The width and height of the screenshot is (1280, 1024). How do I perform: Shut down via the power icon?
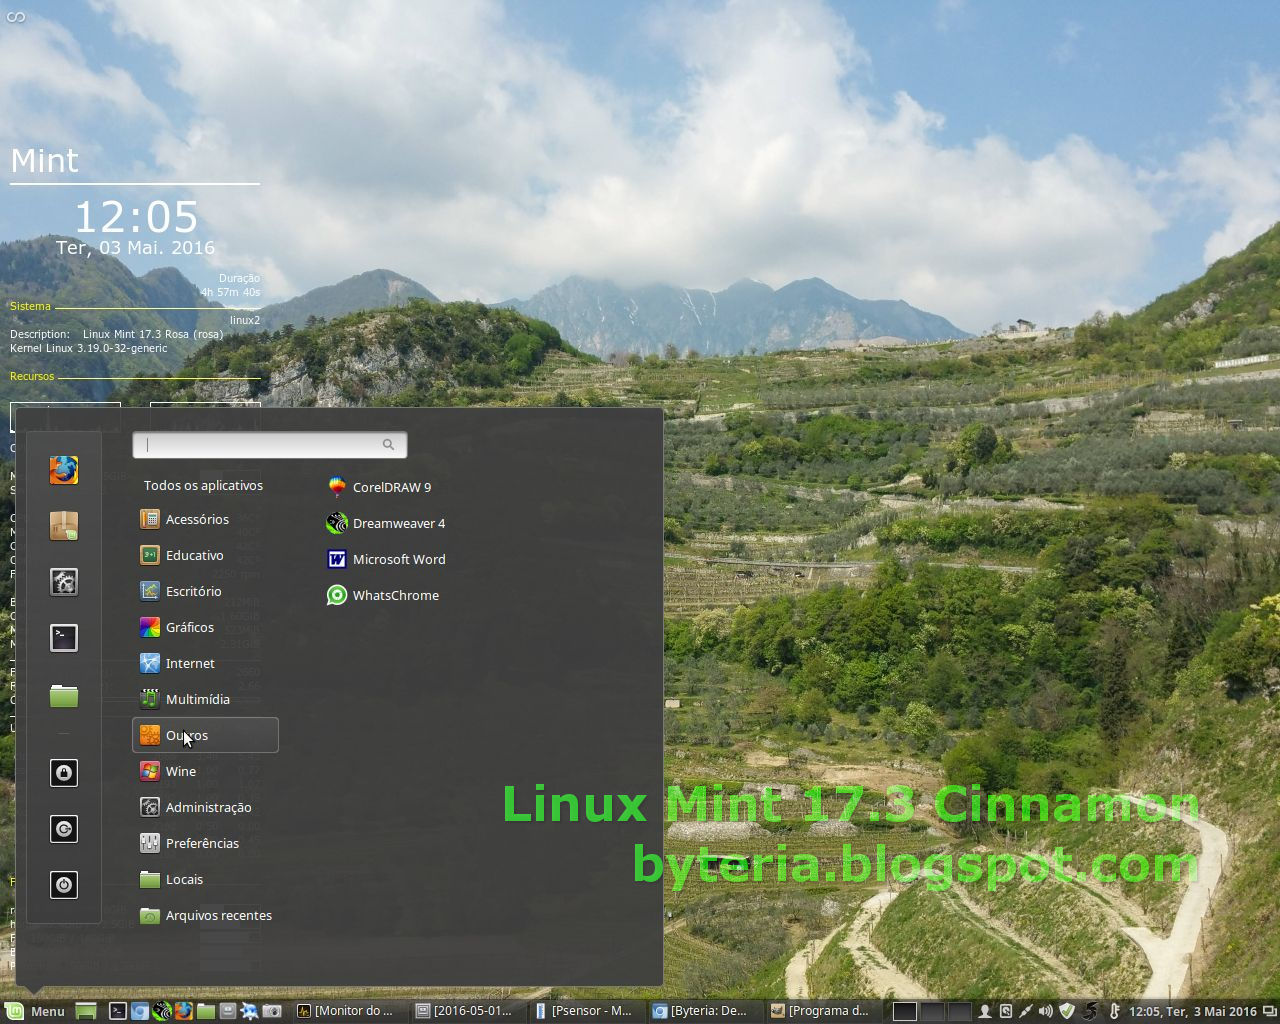click(63, 885)
